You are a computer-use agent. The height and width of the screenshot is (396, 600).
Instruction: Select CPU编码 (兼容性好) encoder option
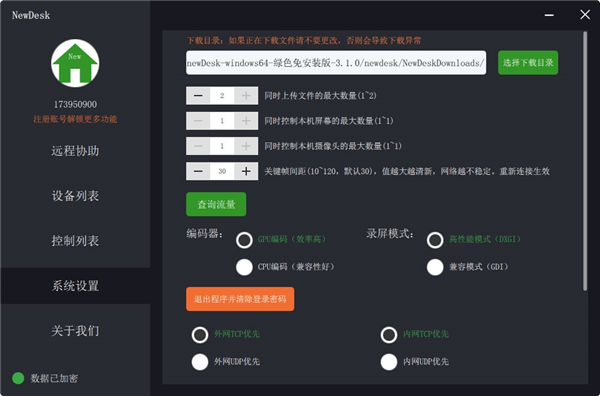coord(244,267)
